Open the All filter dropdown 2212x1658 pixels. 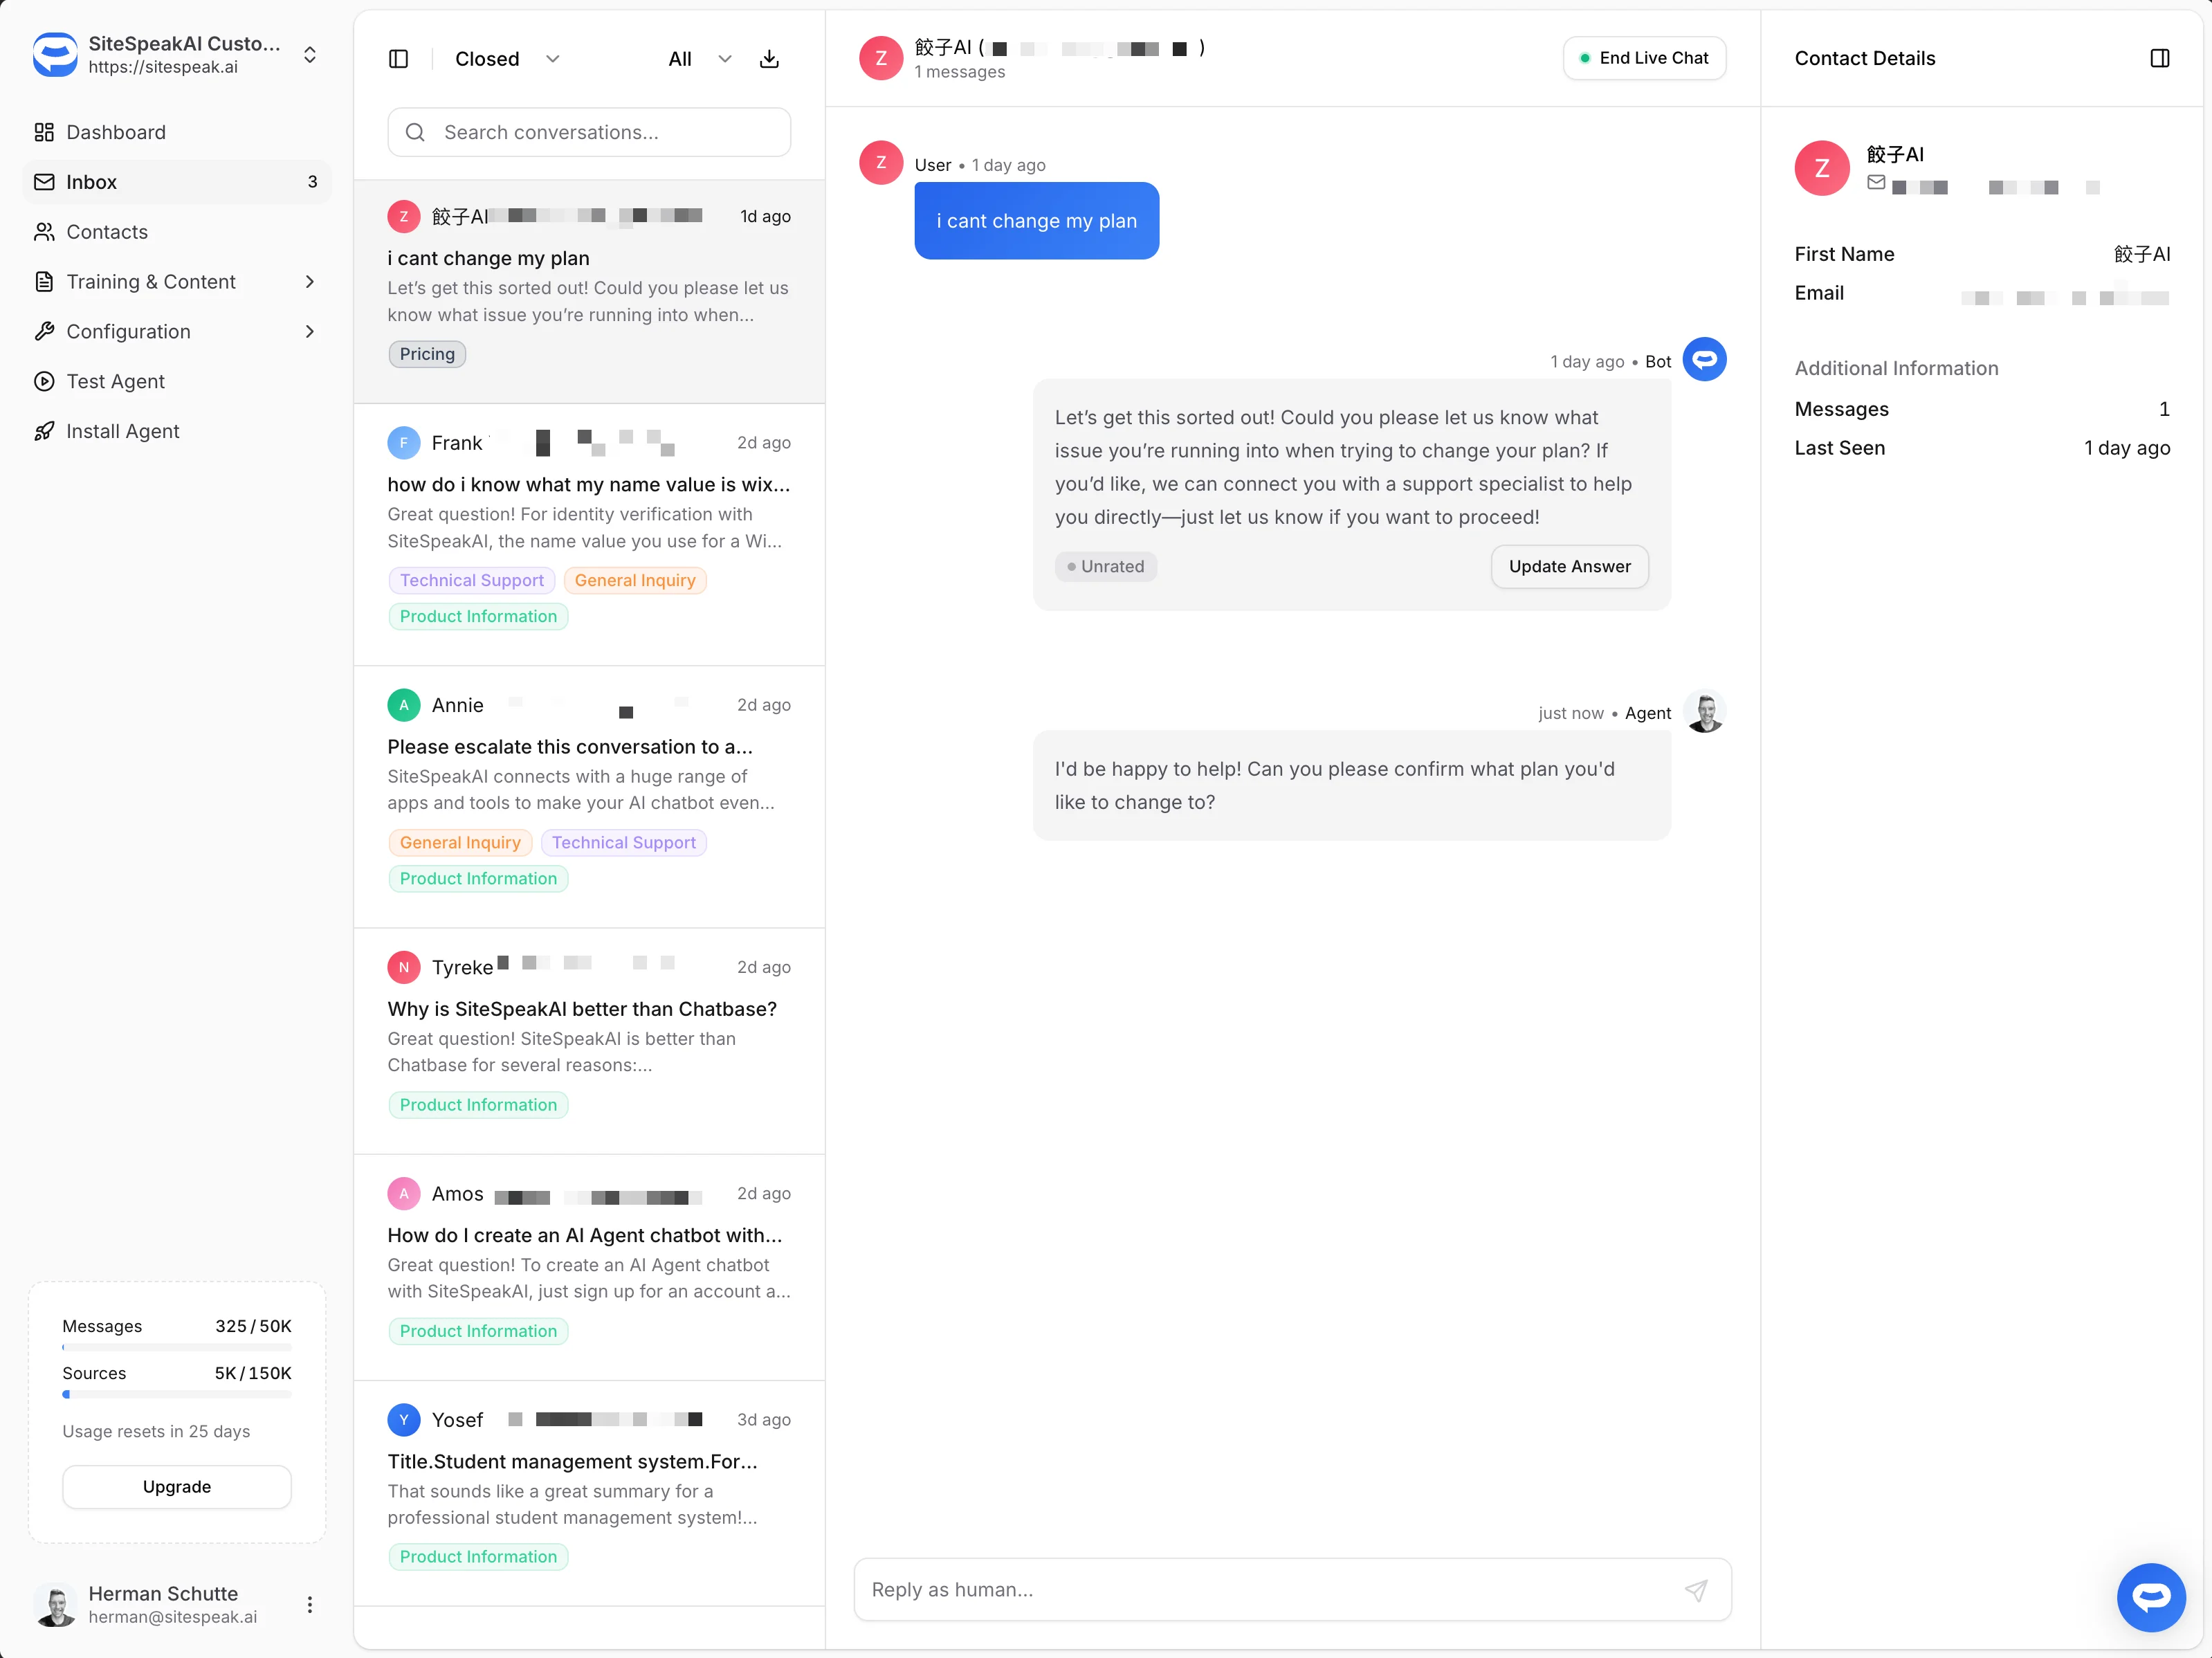(697, 58)
